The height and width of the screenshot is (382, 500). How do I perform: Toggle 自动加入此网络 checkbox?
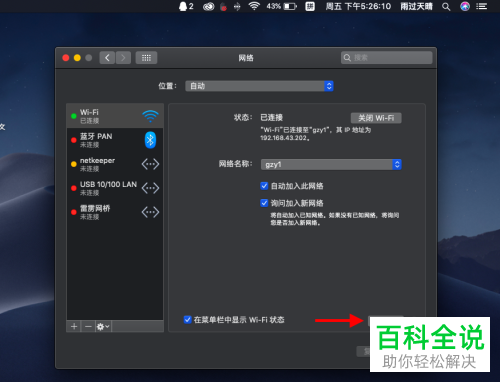(x=264, y=186)
